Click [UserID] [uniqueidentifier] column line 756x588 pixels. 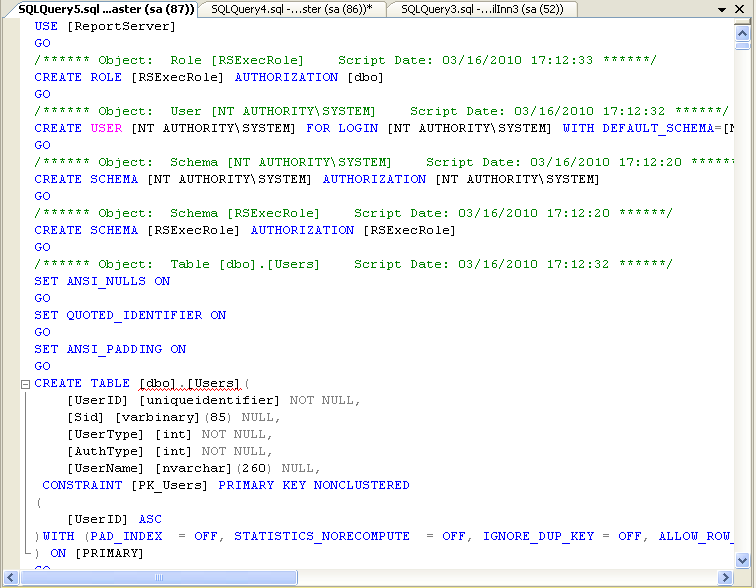click(x=213, y=400)
